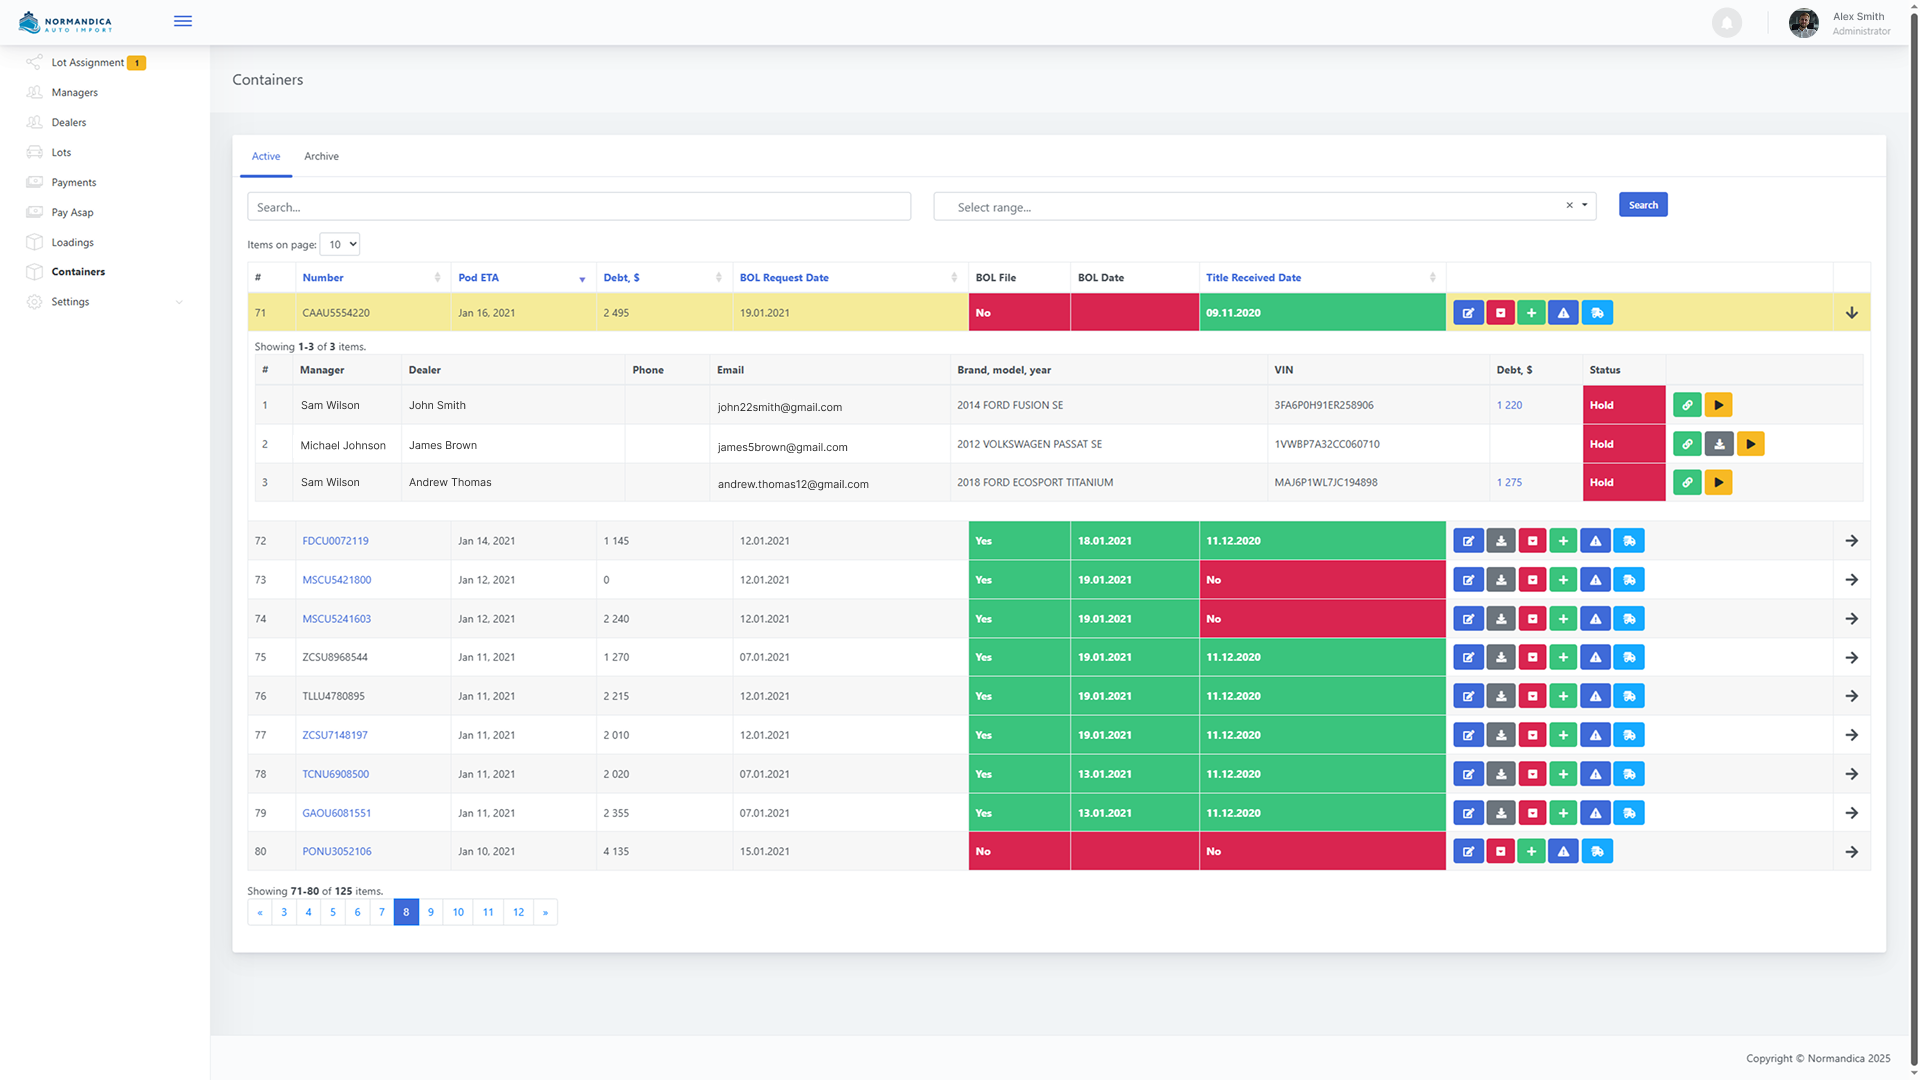Switch to the Archive tab

coord(321,157)
